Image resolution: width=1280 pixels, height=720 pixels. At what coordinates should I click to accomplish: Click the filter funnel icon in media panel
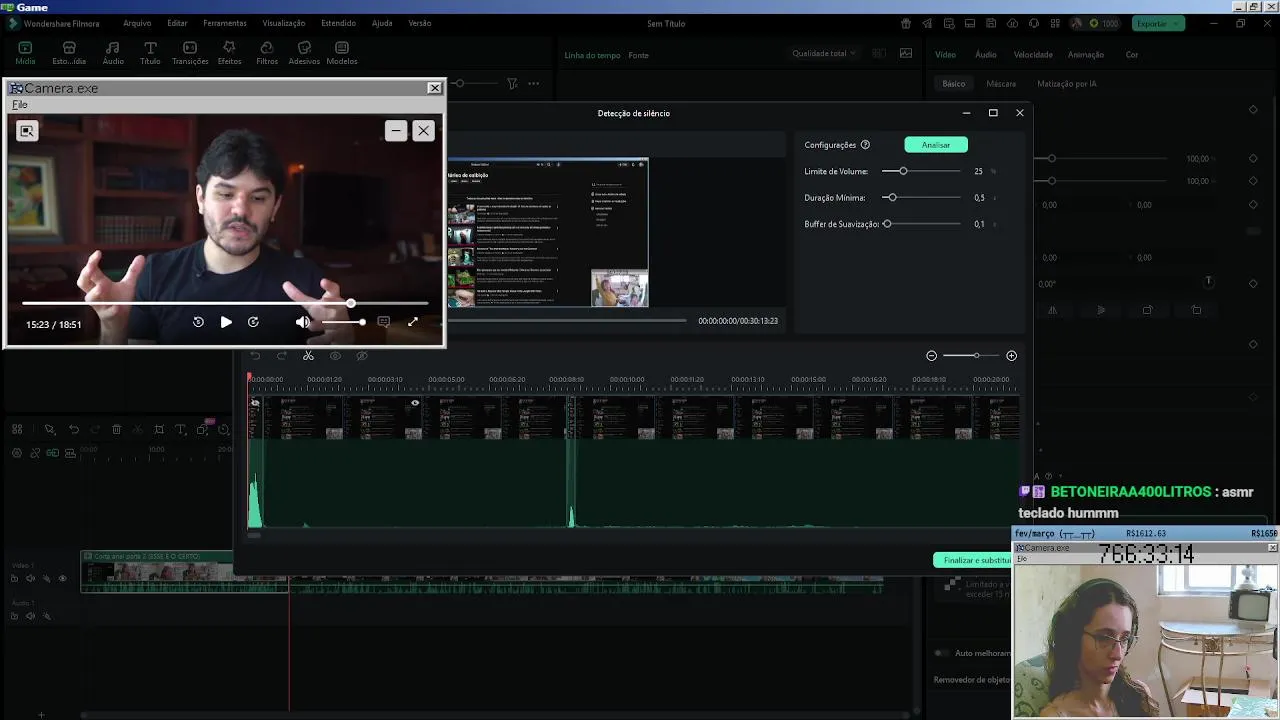point(512,84)
